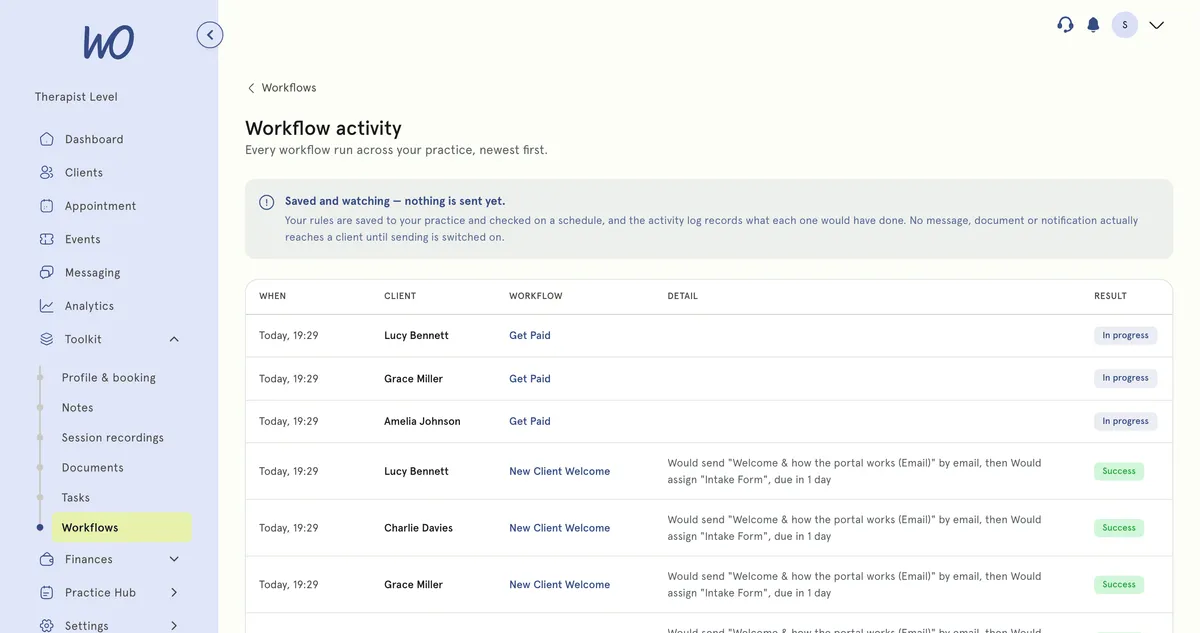Select Notes under Toolkit
The image size is (1200, 633).
point(77,408)
